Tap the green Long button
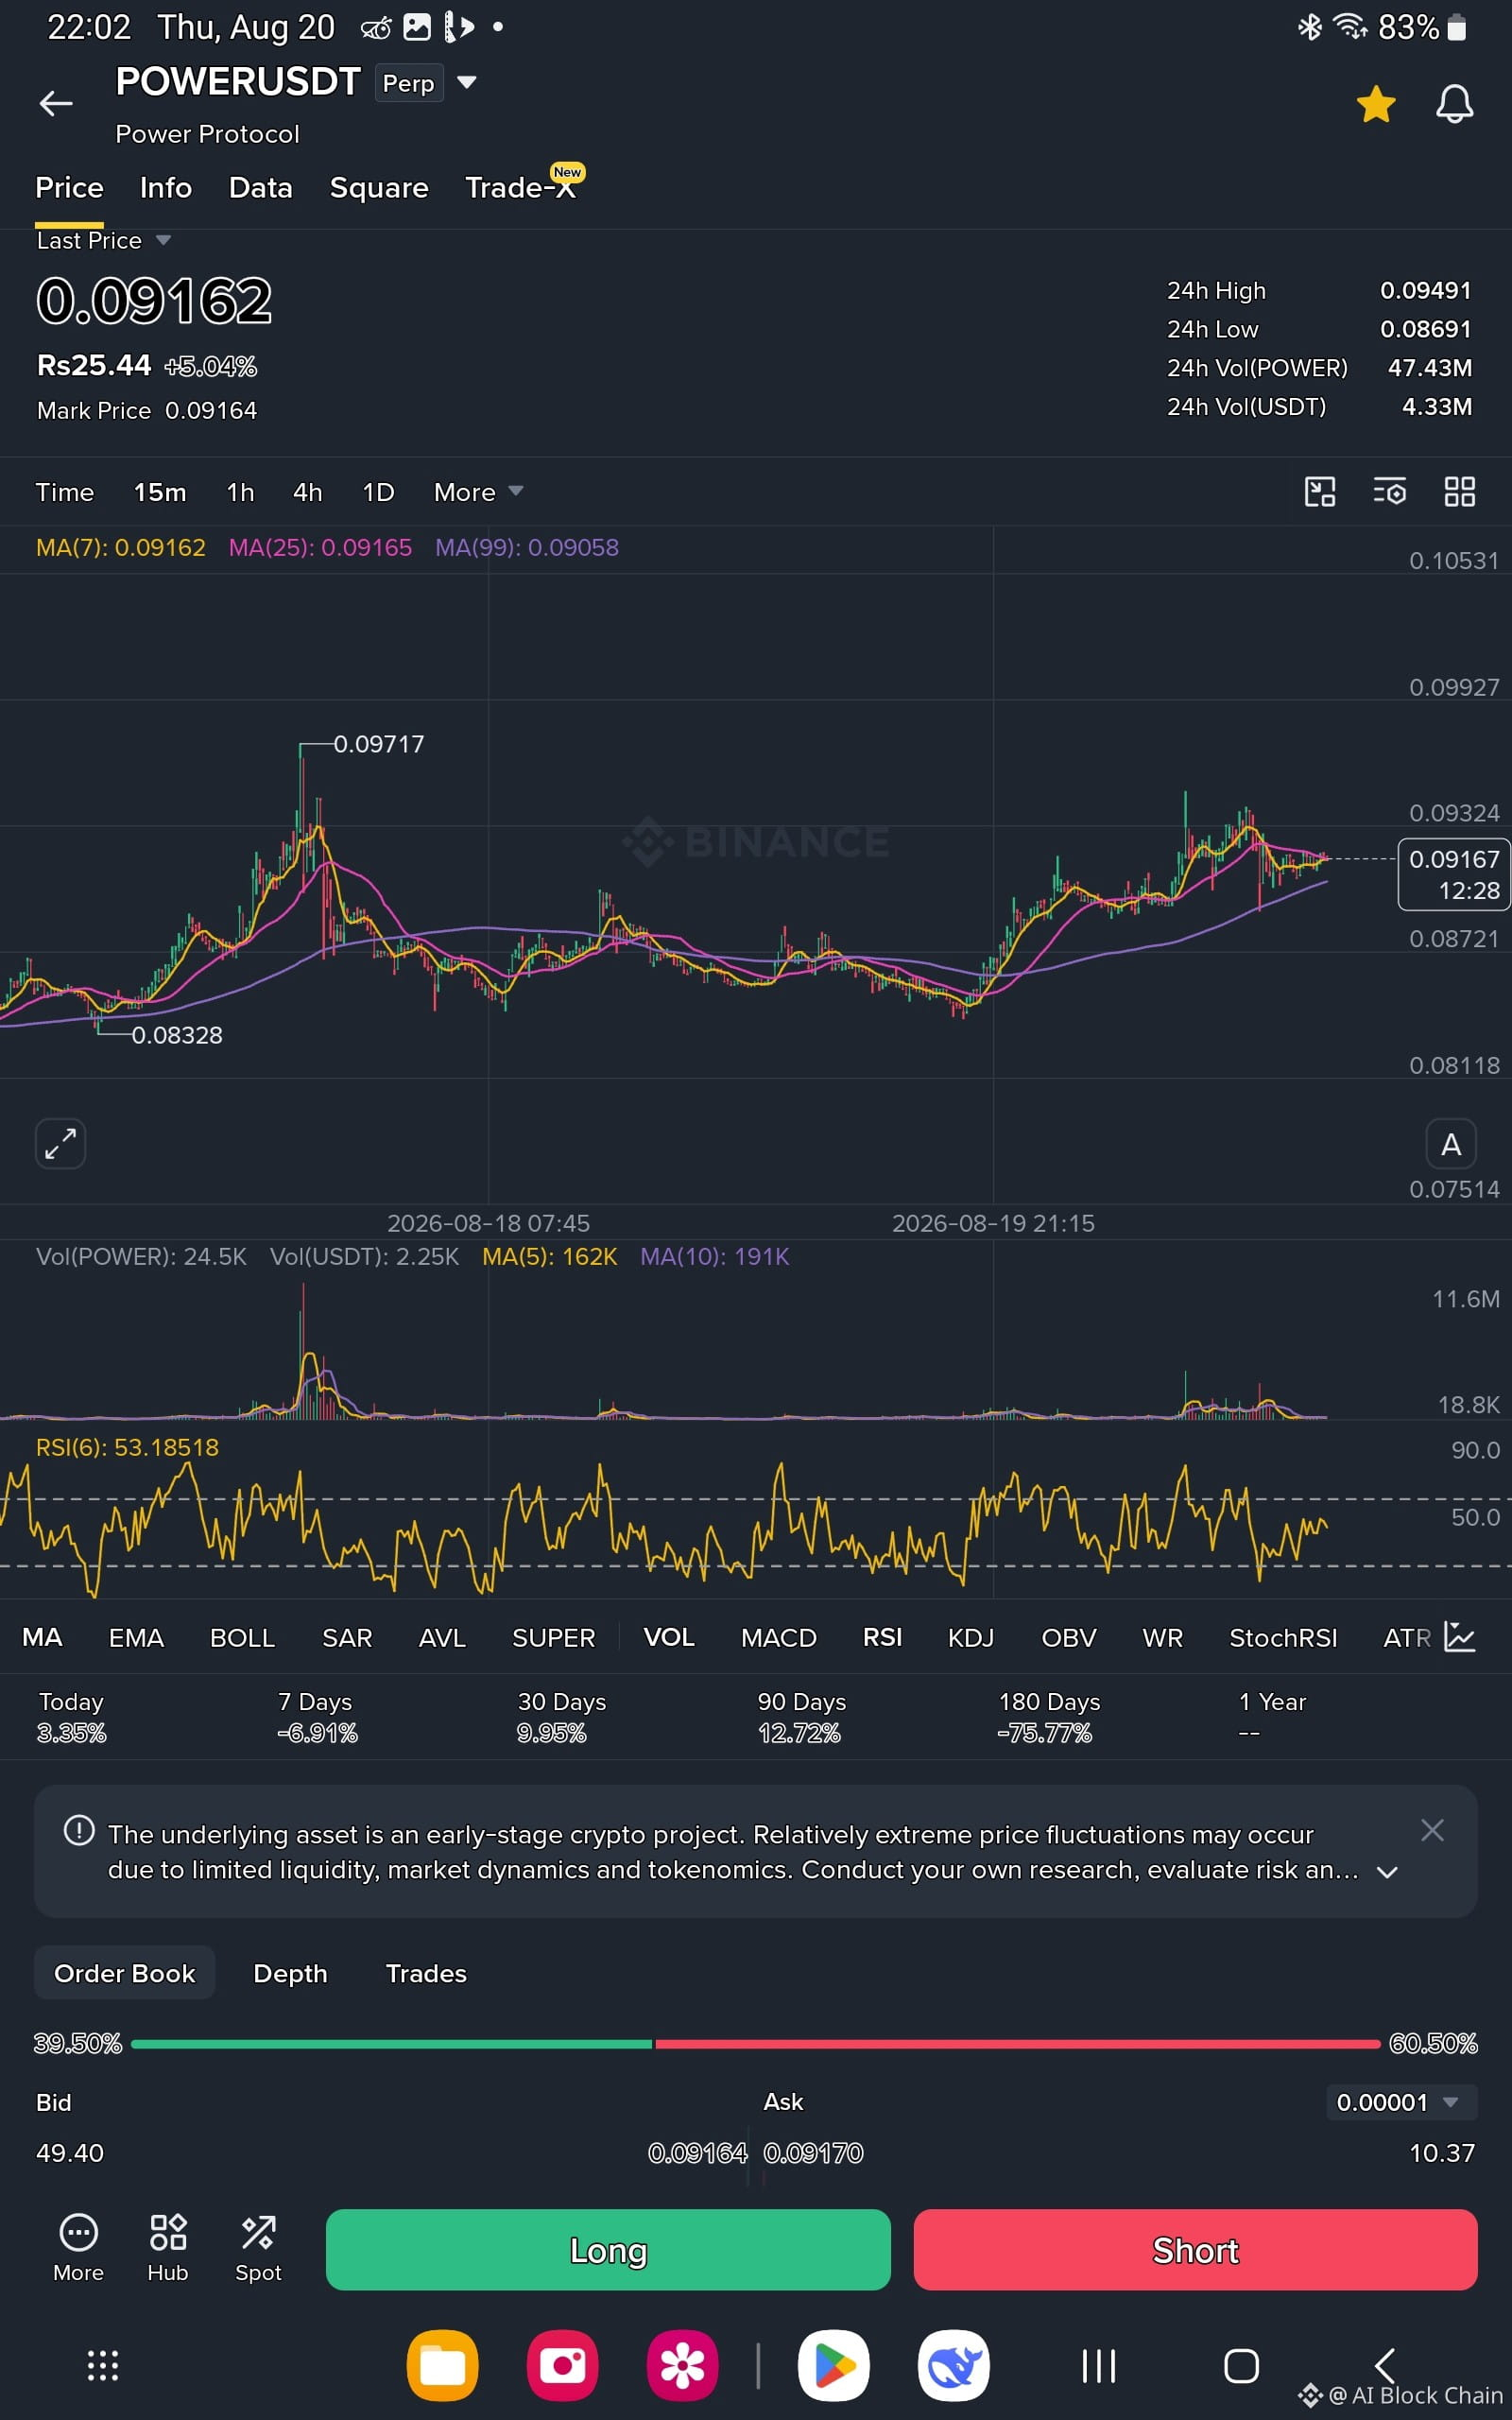1512x2420 pixels. [x=608, y=2250]
